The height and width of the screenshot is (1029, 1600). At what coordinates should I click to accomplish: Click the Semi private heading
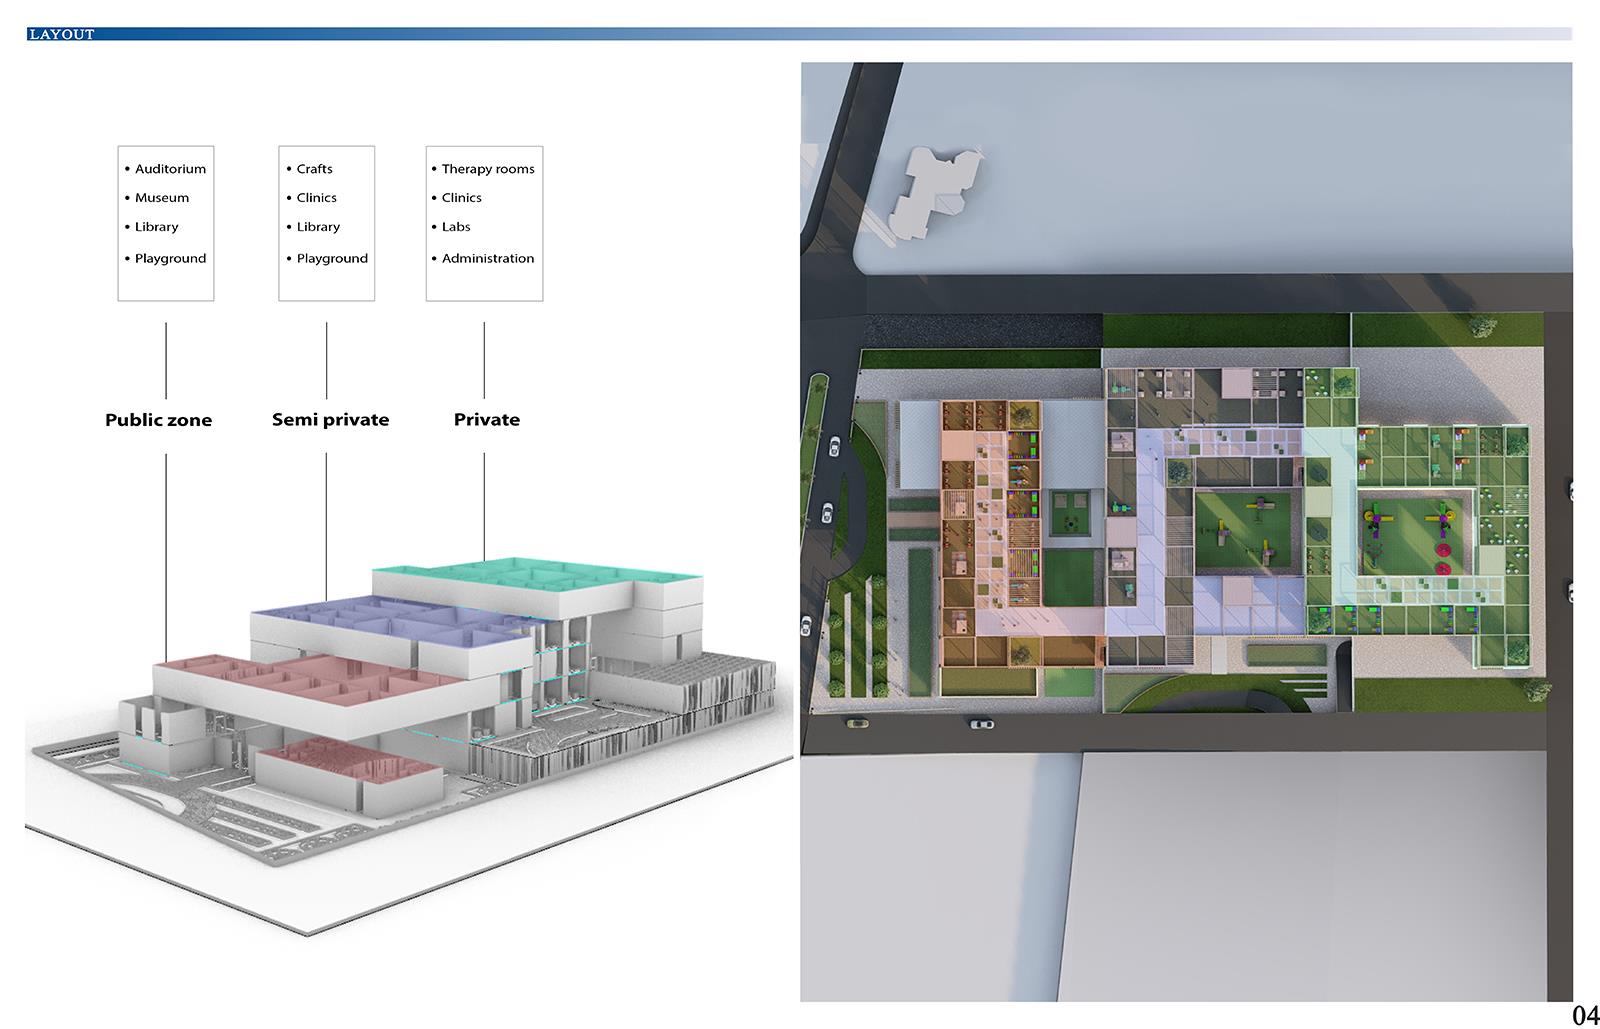(330, 420)
